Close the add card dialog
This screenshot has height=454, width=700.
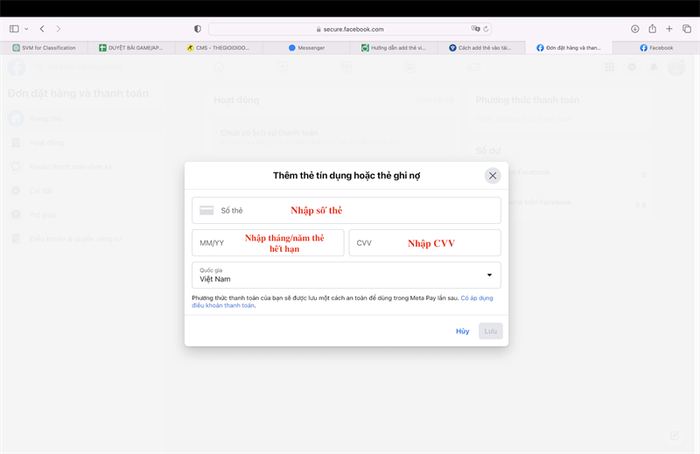coord(492,176)
